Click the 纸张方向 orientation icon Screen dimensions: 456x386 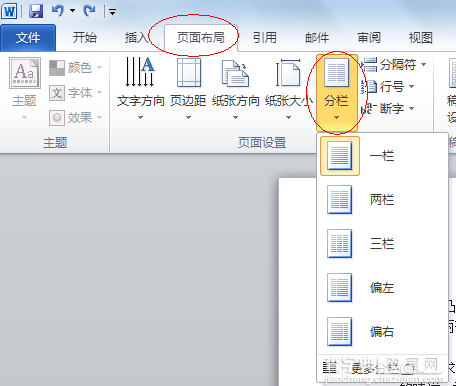click(235, 73)
